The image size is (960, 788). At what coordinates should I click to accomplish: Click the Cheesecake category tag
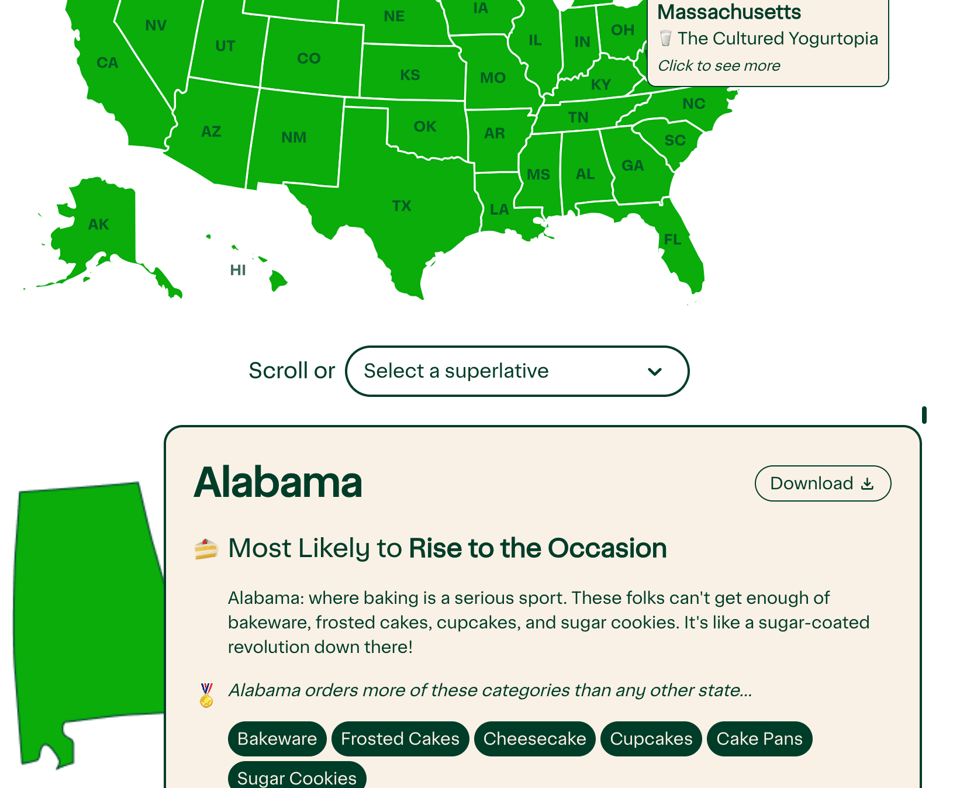(535, 739)
